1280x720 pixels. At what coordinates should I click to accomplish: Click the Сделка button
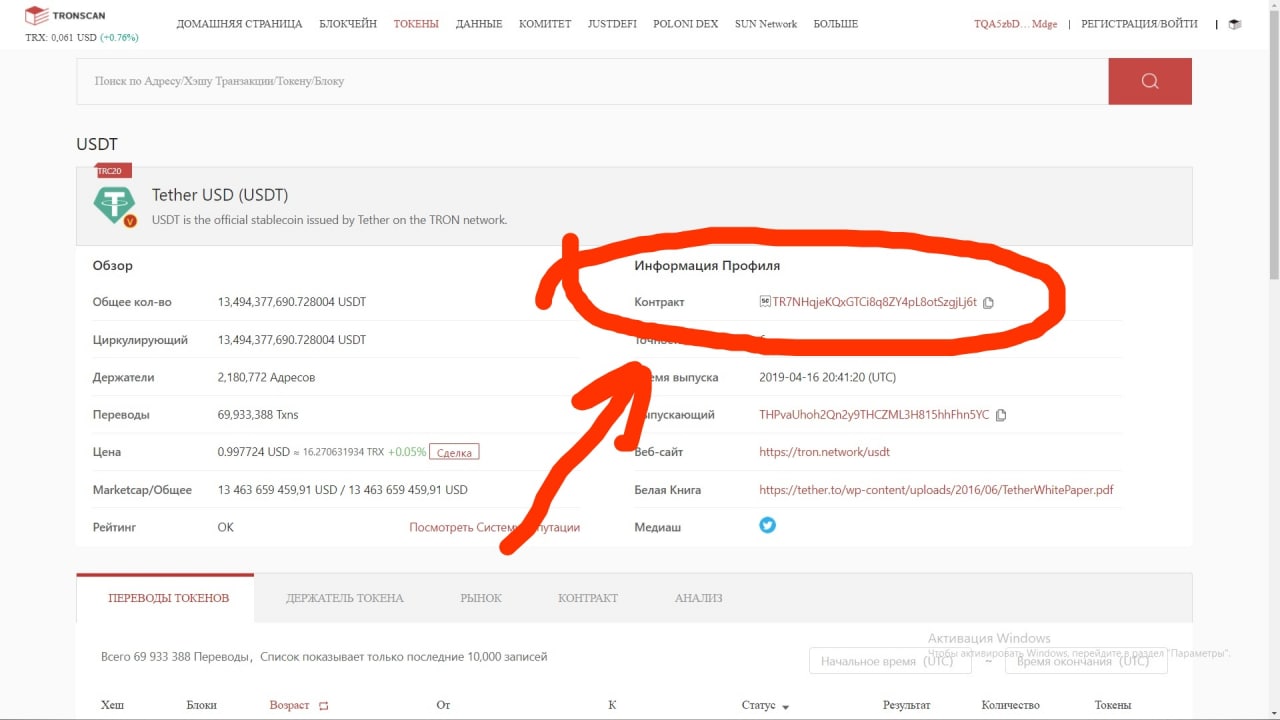coord(454,452)
